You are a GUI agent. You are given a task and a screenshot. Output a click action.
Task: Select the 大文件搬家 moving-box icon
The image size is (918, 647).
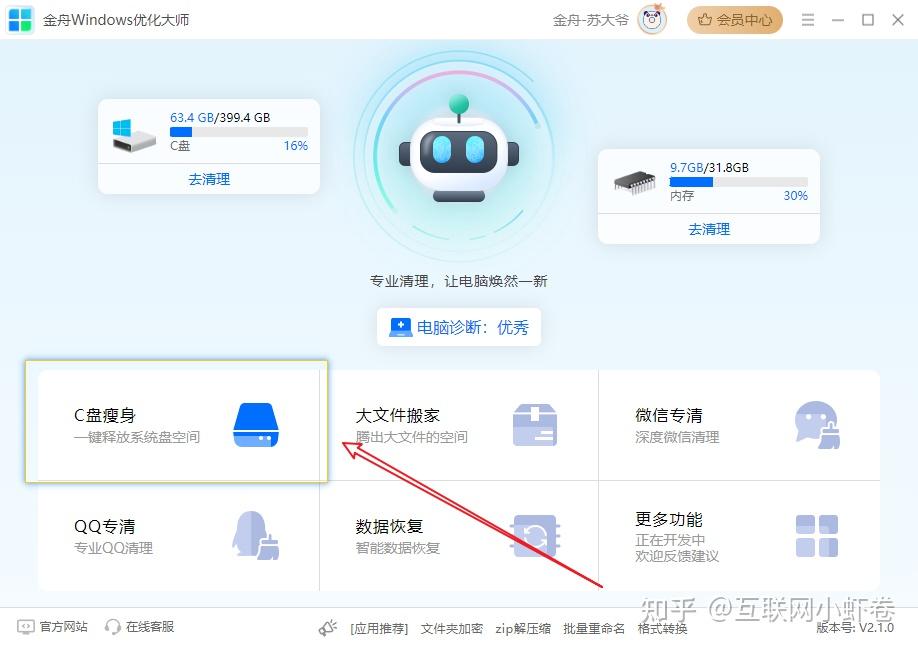[536, 425]
